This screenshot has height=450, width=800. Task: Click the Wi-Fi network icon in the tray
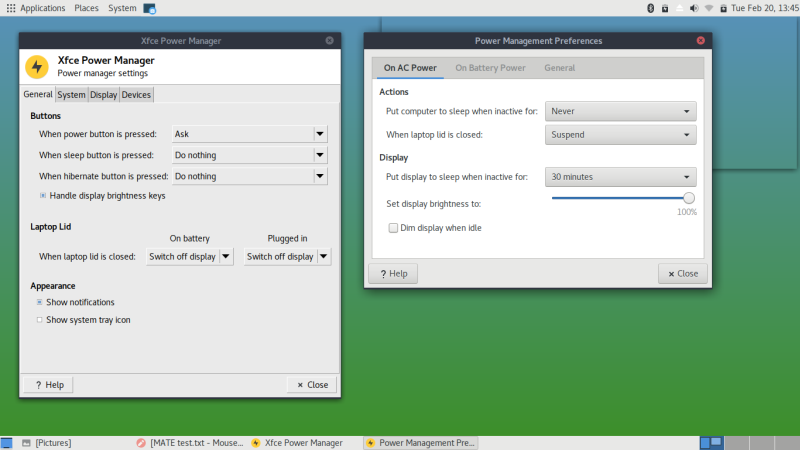pos(709,8)
